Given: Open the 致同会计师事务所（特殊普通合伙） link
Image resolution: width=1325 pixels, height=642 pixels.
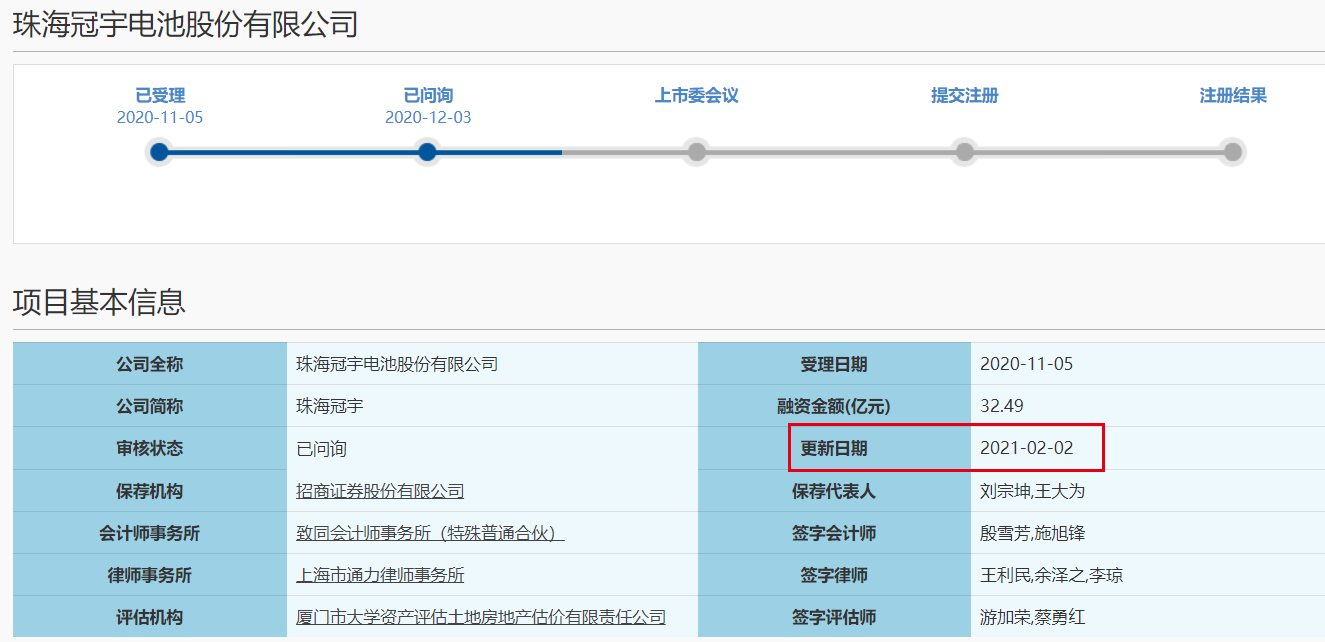Looking at the screenshot, I should 430,533.
